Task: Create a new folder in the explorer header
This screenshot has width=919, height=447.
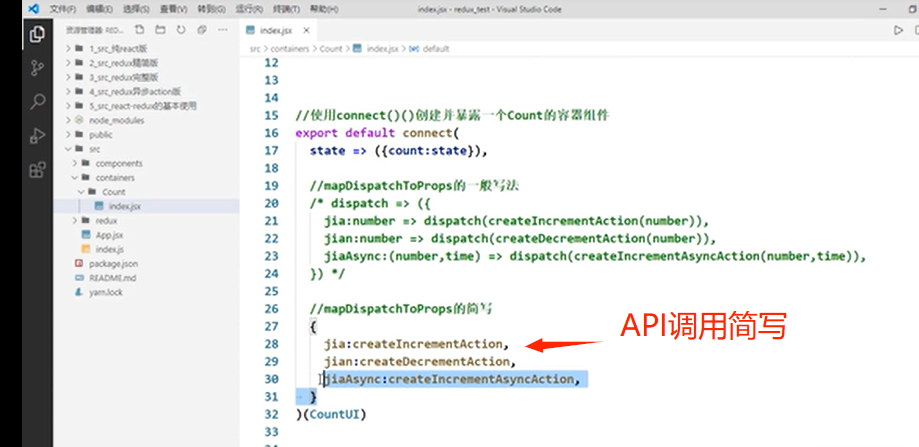Action: 159,29
